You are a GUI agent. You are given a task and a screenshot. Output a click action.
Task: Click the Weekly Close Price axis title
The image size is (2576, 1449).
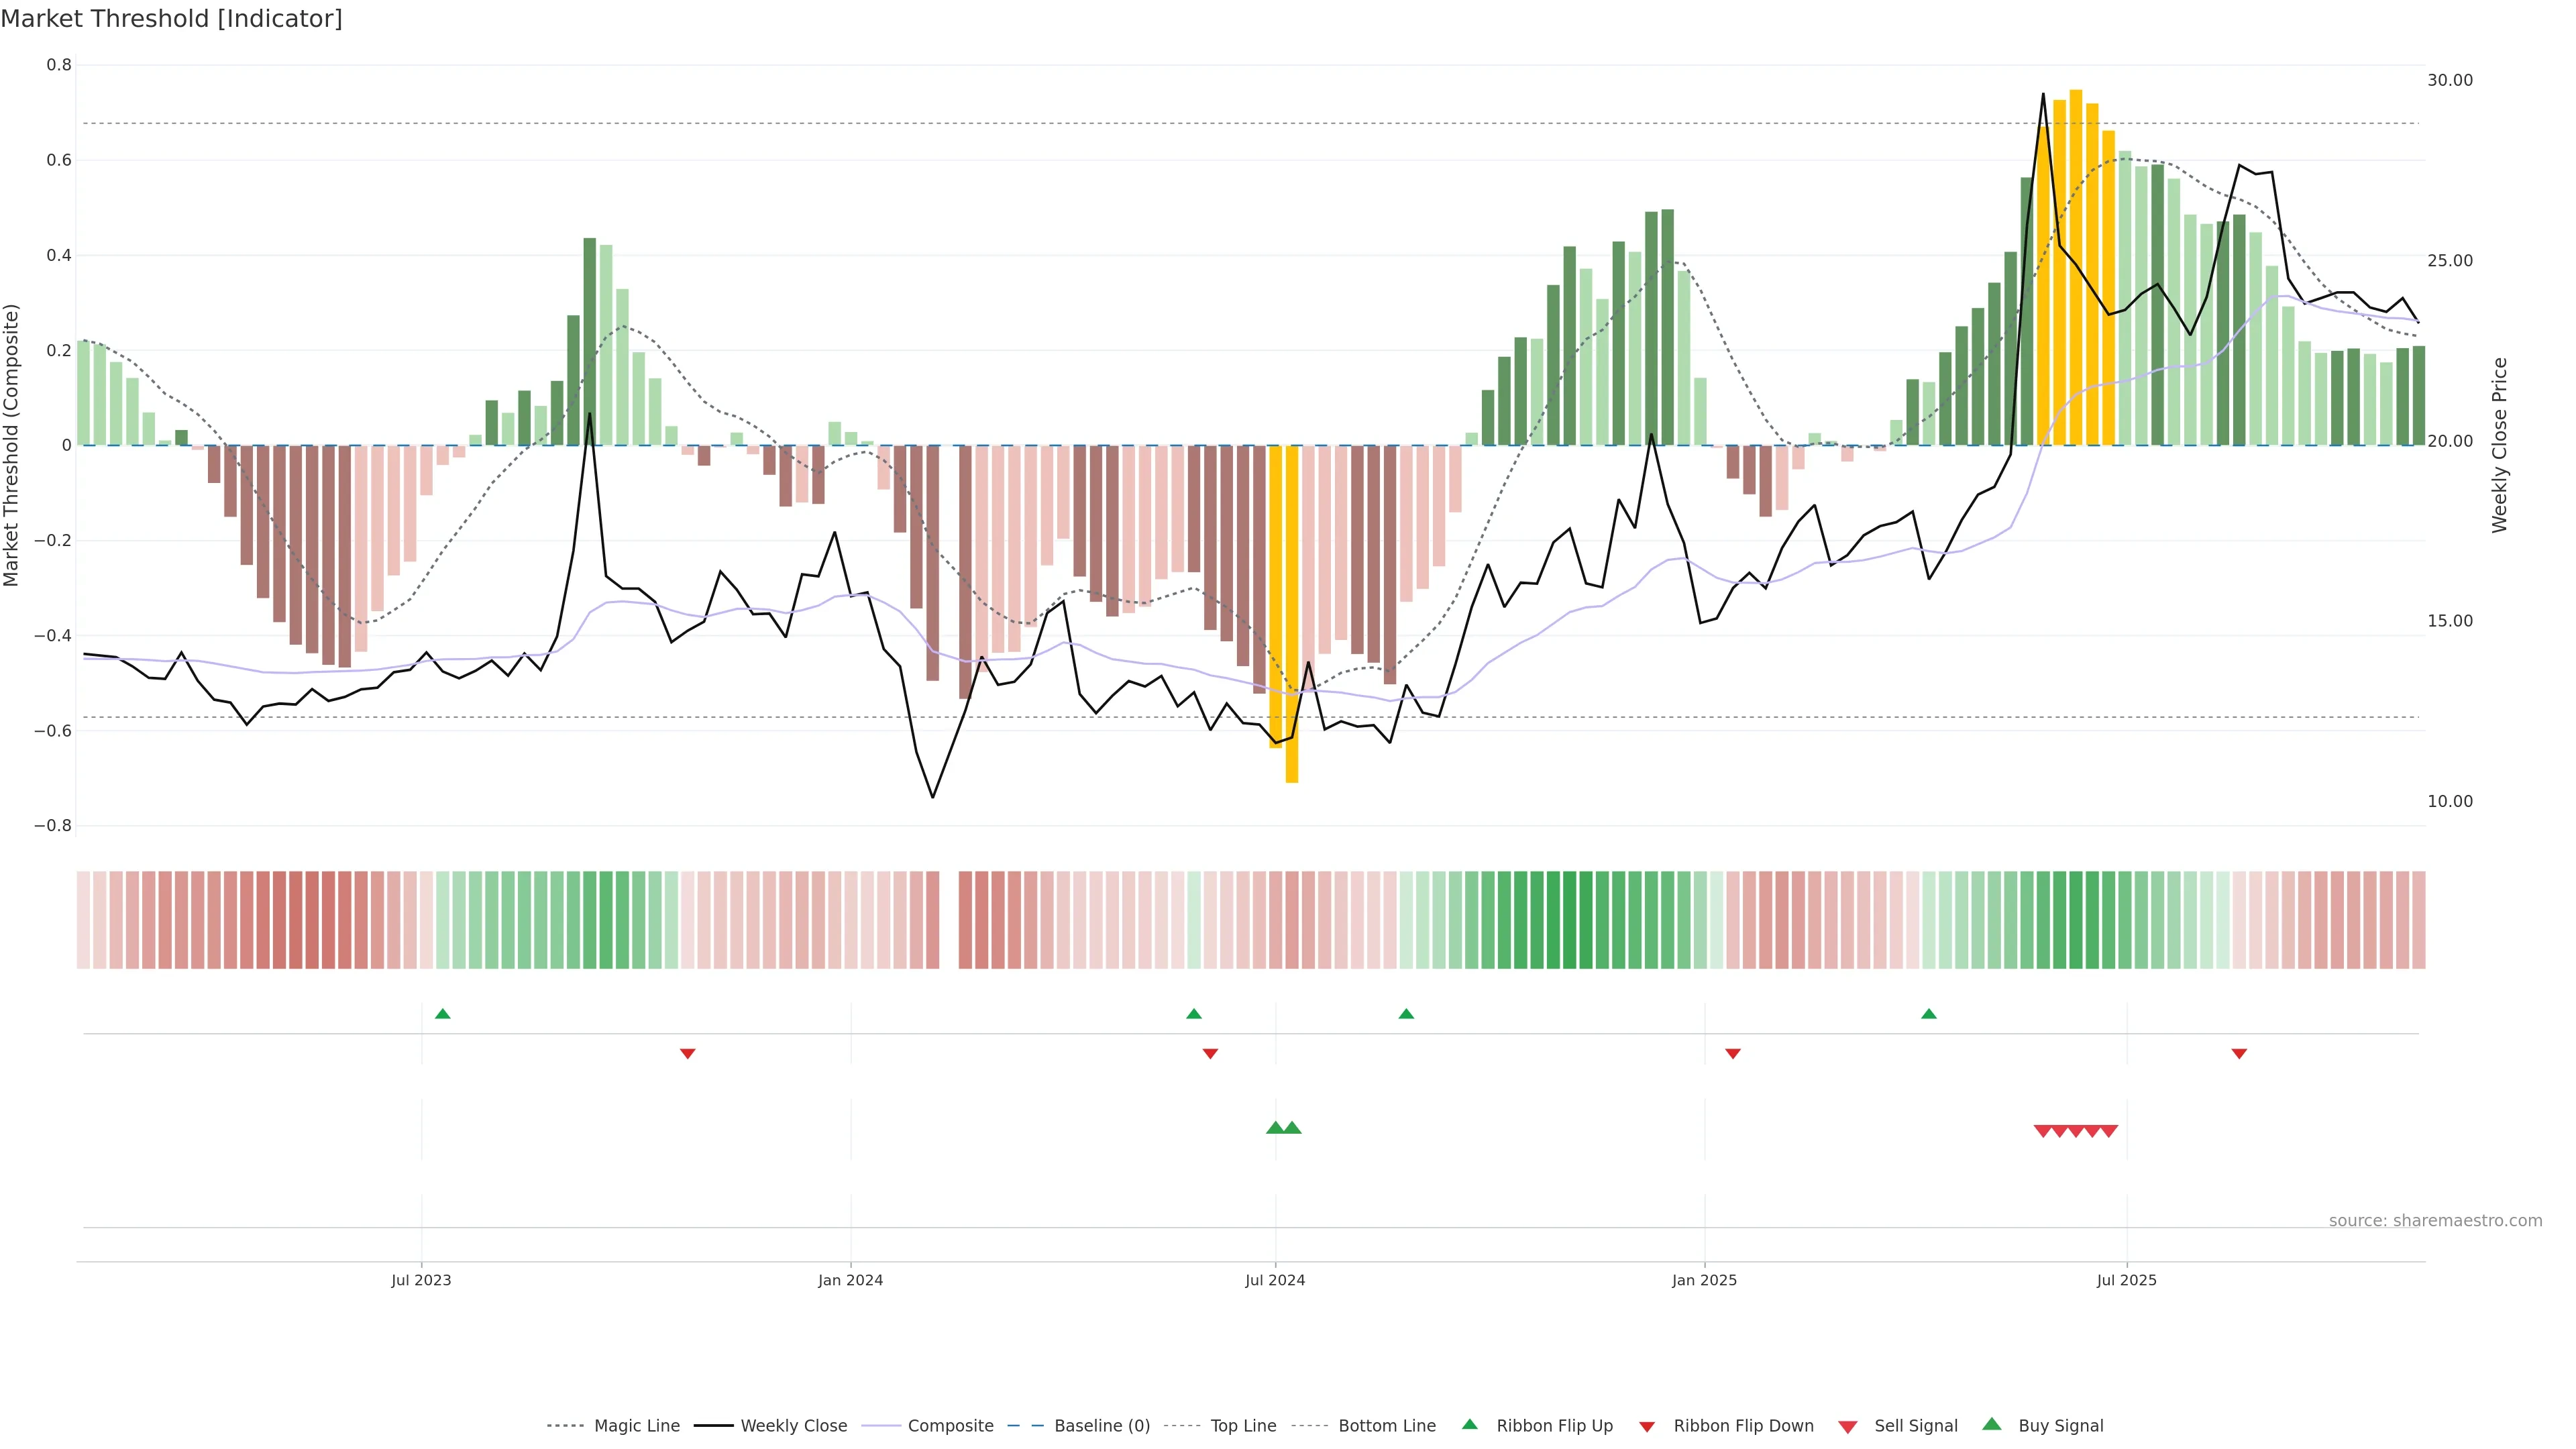click(2499, 445)
